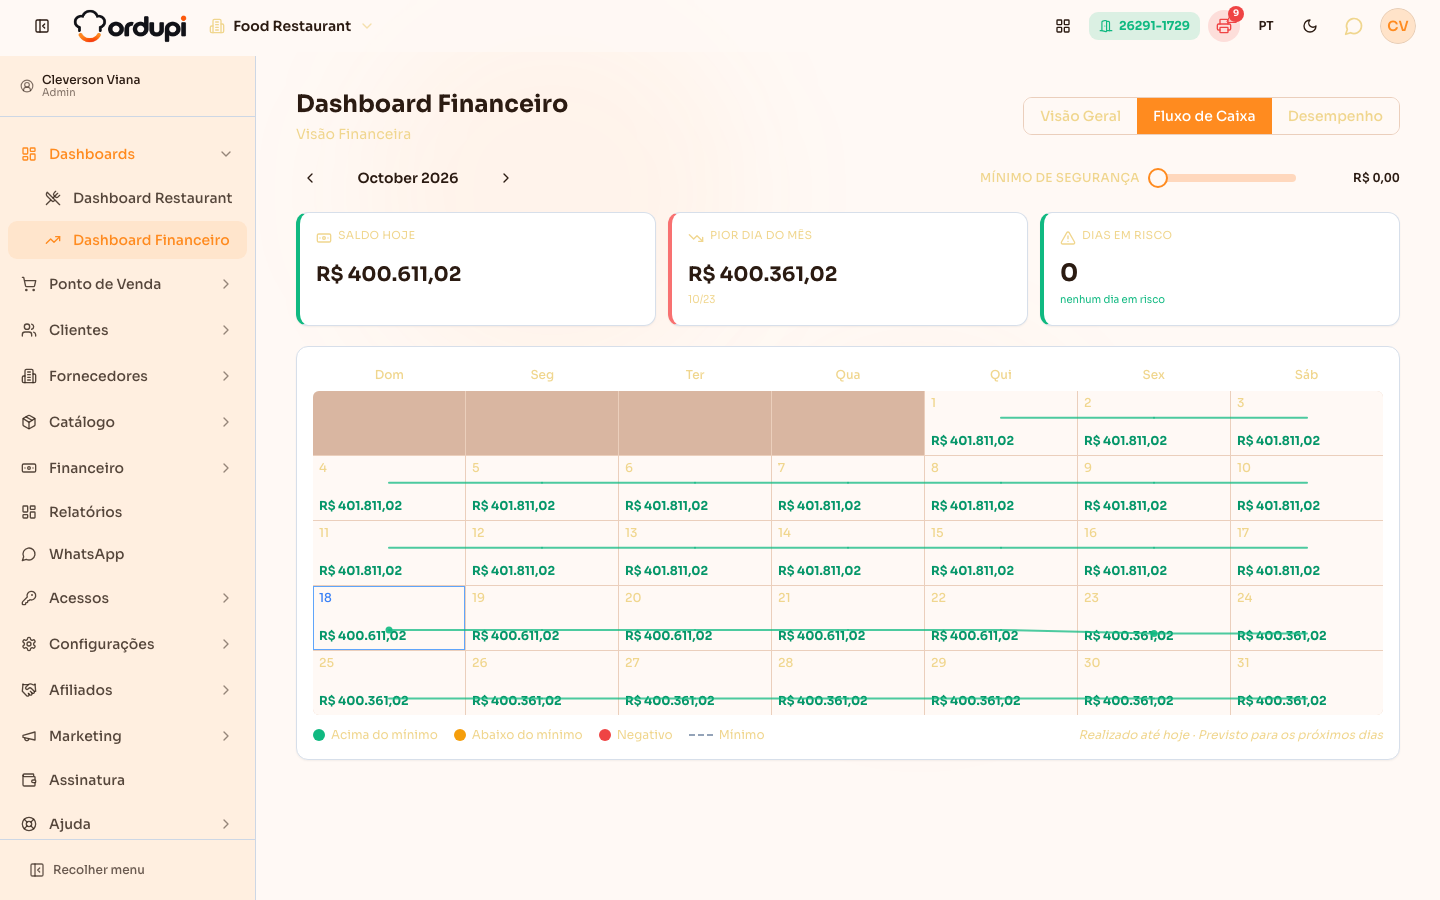Screen dimensions: 1440x900
Task: Change language via PT button
Action: pyautogui.click(x=1266, y=26)
